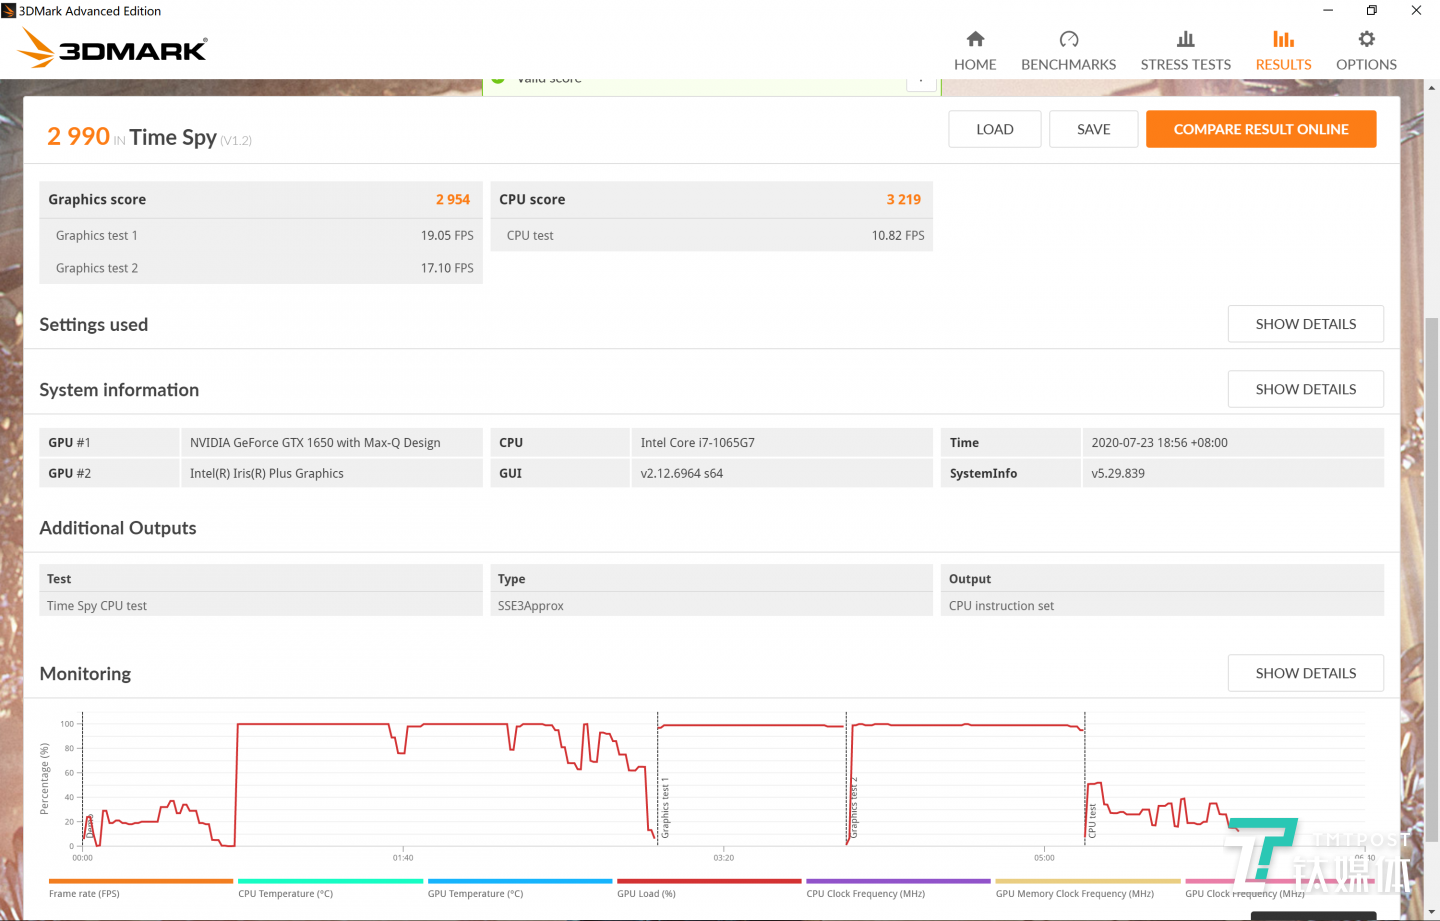Click the blue GPU Temperature color bar
1440x921 pixels.
click(519, 881)
